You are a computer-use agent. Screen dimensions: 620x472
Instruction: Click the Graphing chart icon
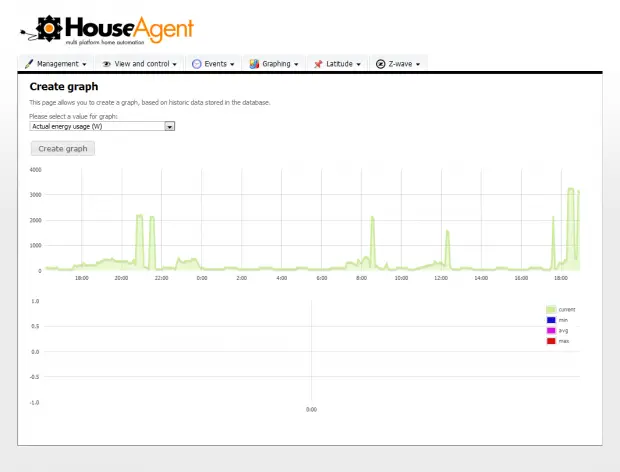[x=254, y=64]
